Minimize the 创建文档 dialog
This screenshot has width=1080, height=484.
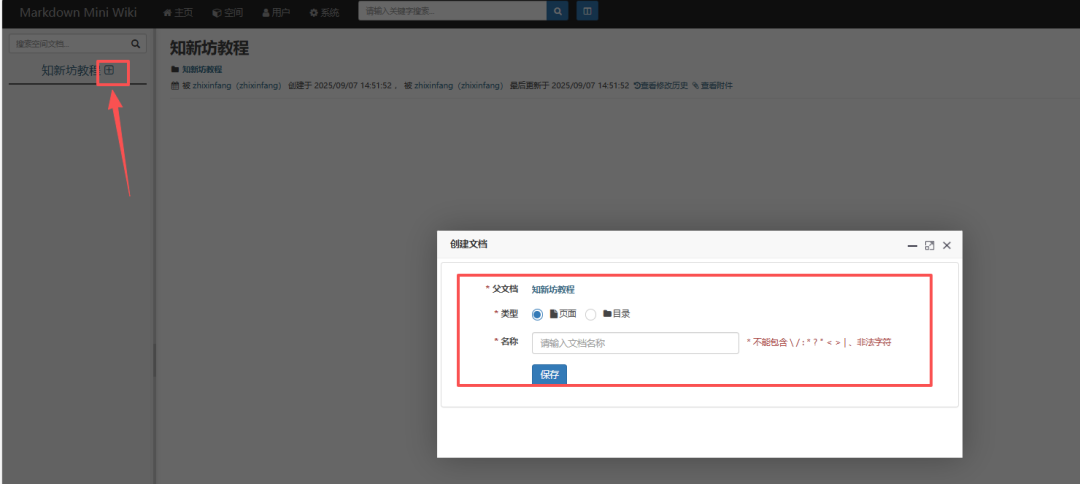pos(912,245)
